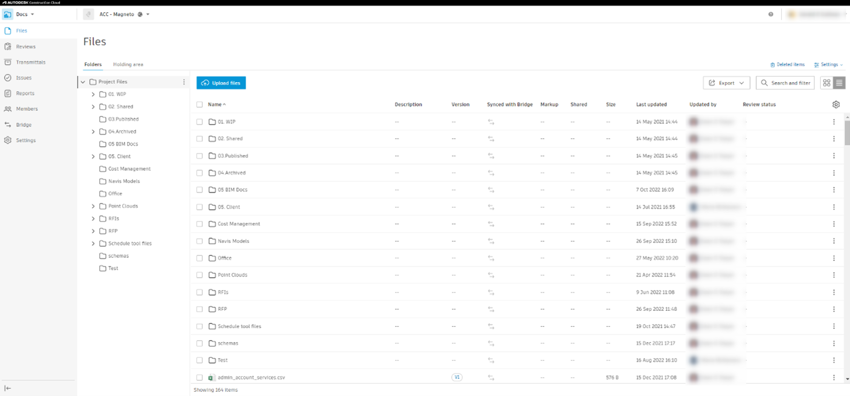Check the 03.Published folder checkbox
The width and height of the screenshot is (850, 396).
point(199,156)
